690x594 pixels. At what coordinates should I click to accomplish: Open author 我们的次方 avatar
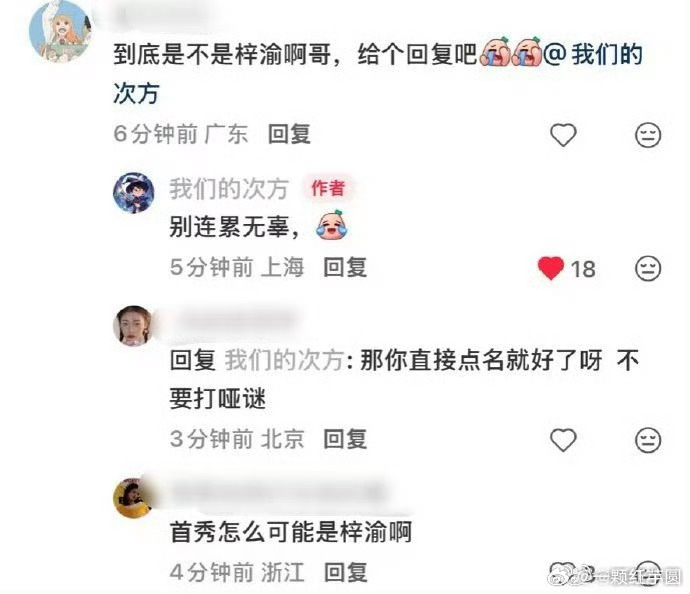coord(134,193)
